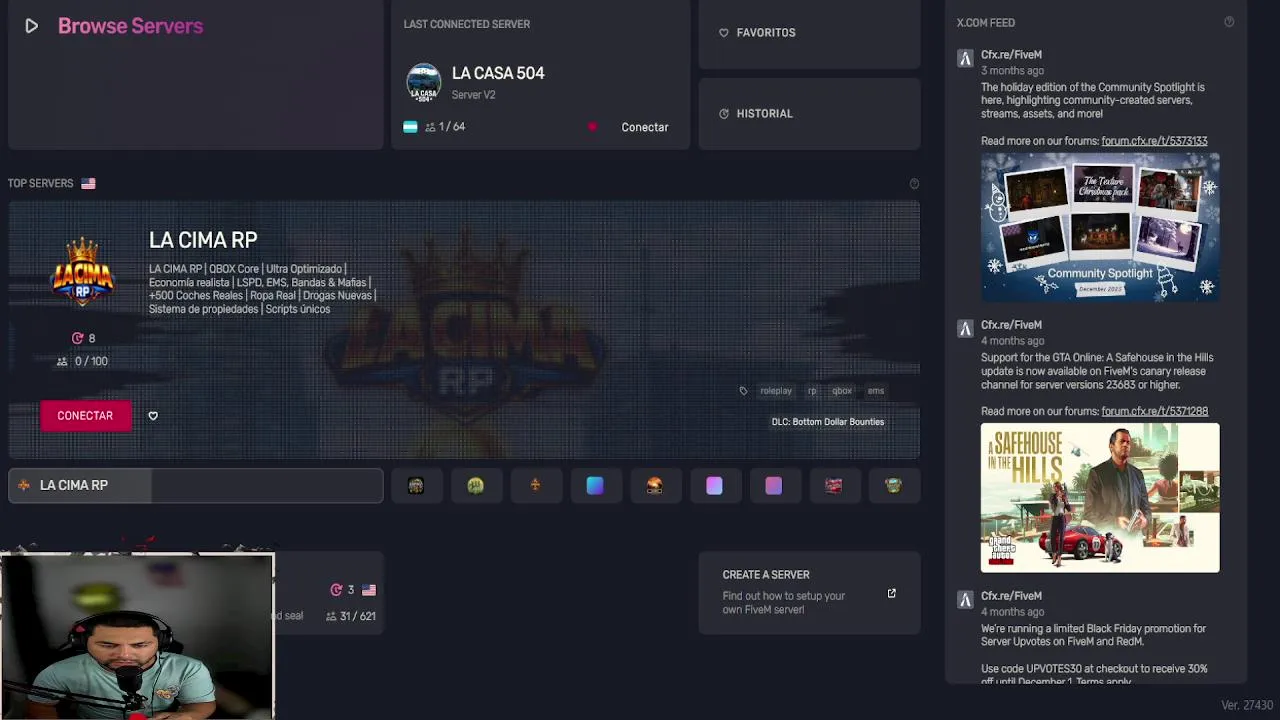Click the play icon beside Browse Servers

tap(31, 26)
